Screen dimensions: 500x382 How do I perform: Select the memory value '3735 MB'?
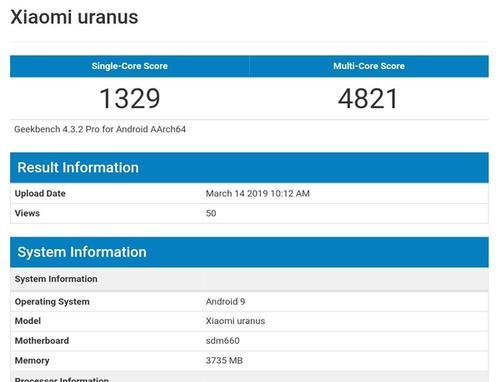tap(224, 360)
